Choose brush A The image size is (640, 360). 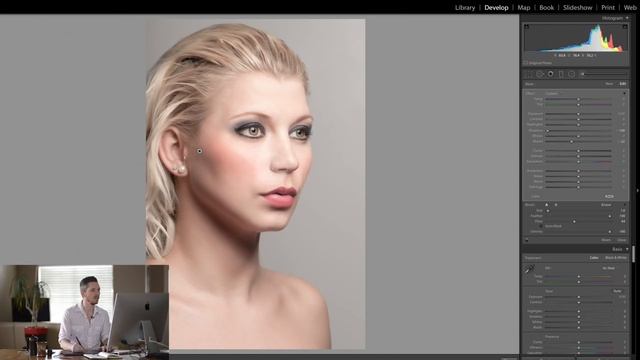coord(546,204)
